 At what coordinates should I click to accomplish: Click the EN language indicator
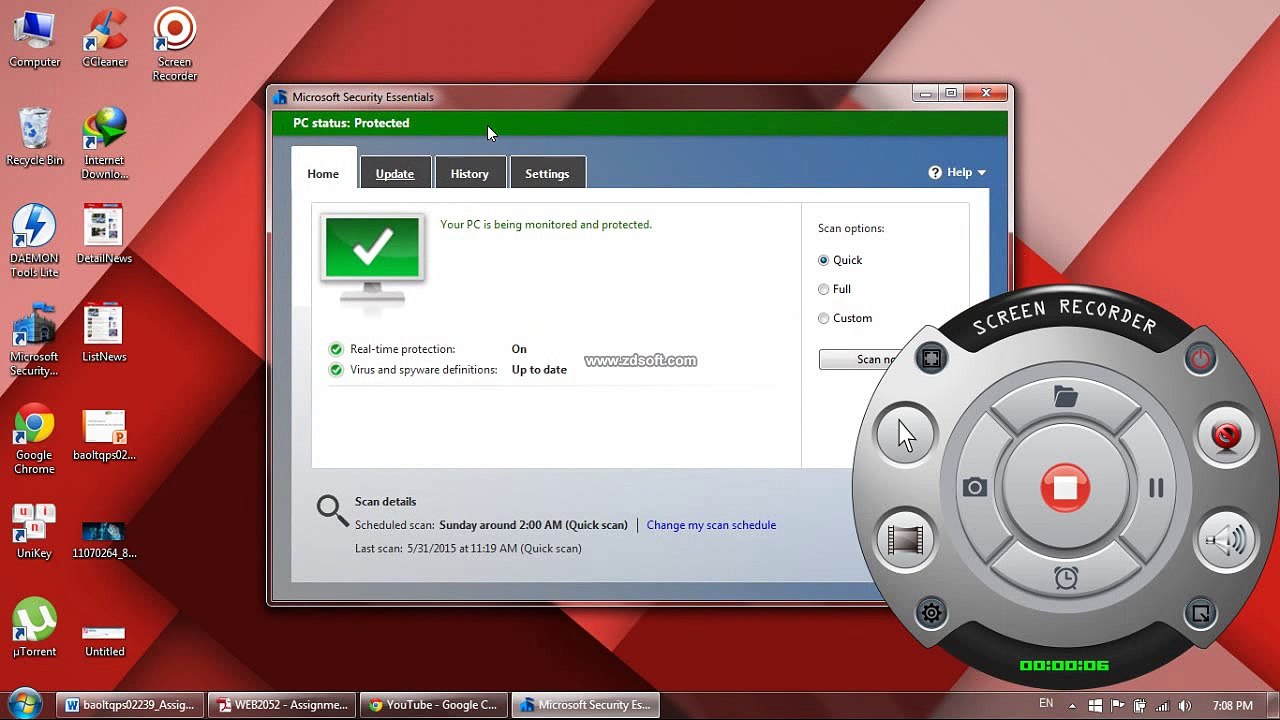[x=1046, y=704]
